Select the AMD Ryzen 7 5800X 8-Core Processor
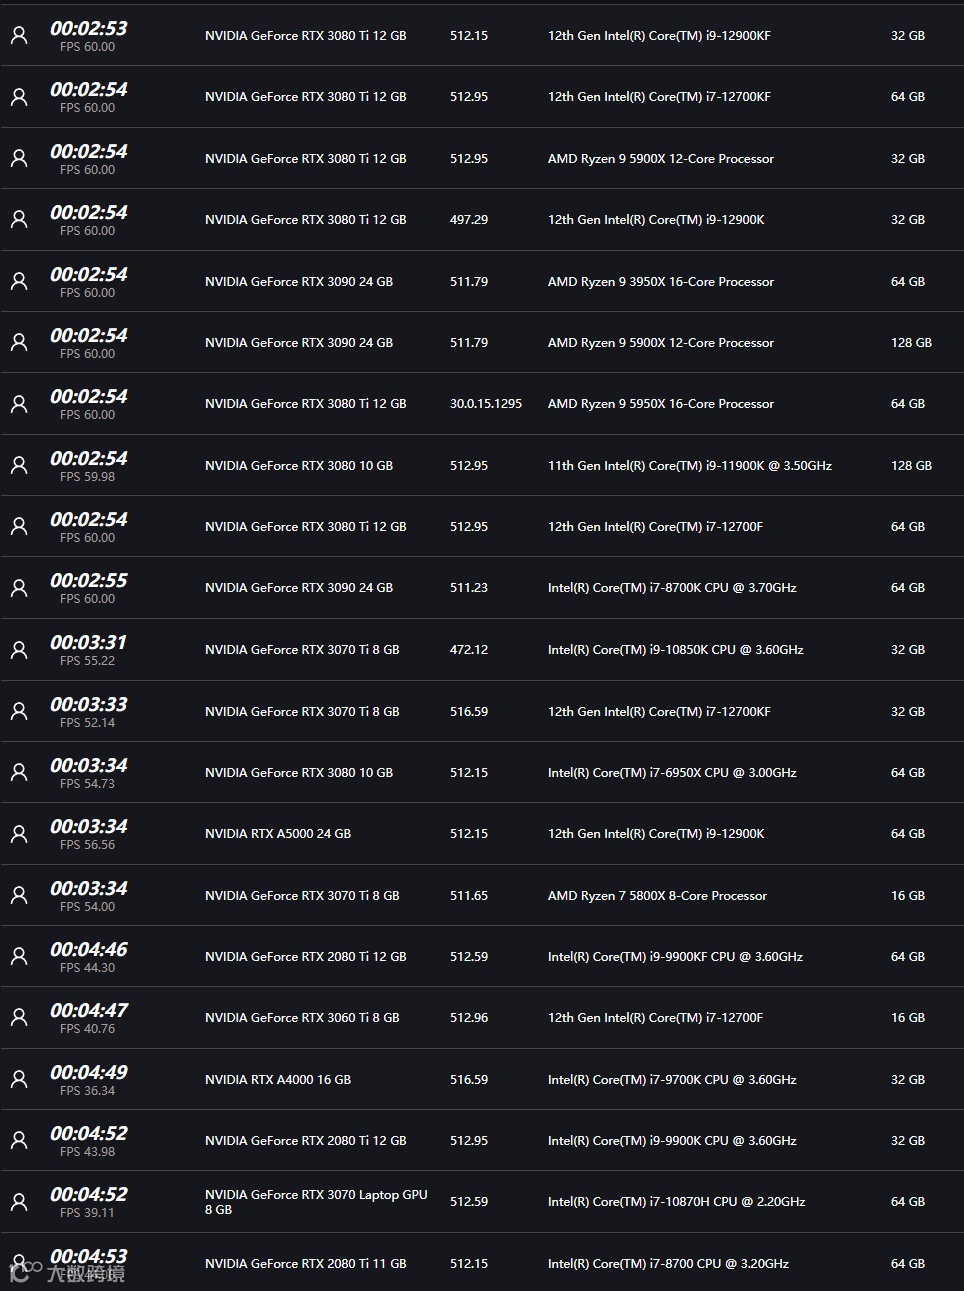Screen dimensions: 964x1291 click(657, 896)
